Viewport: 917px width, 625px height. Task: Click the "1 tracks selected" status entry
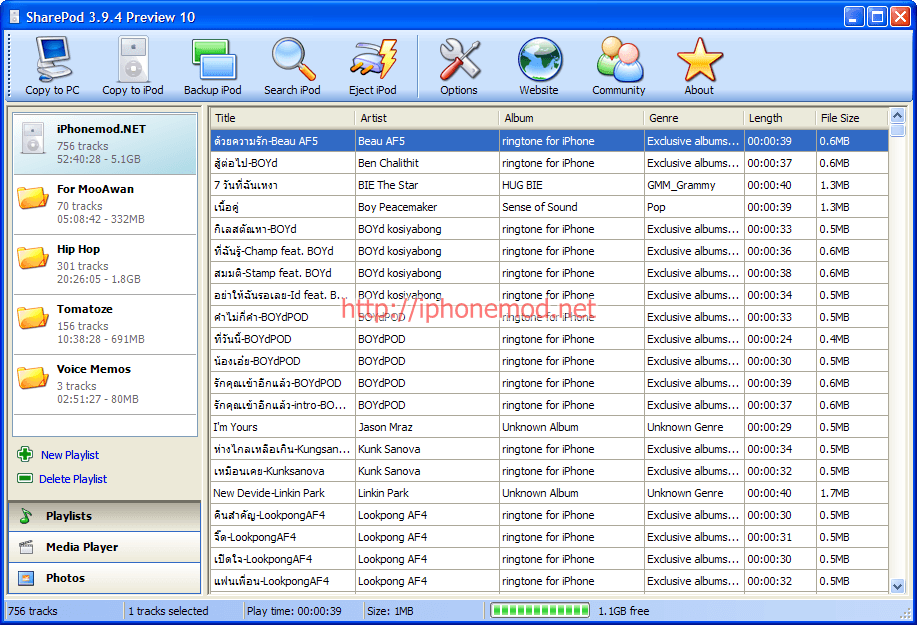point(168,611)
